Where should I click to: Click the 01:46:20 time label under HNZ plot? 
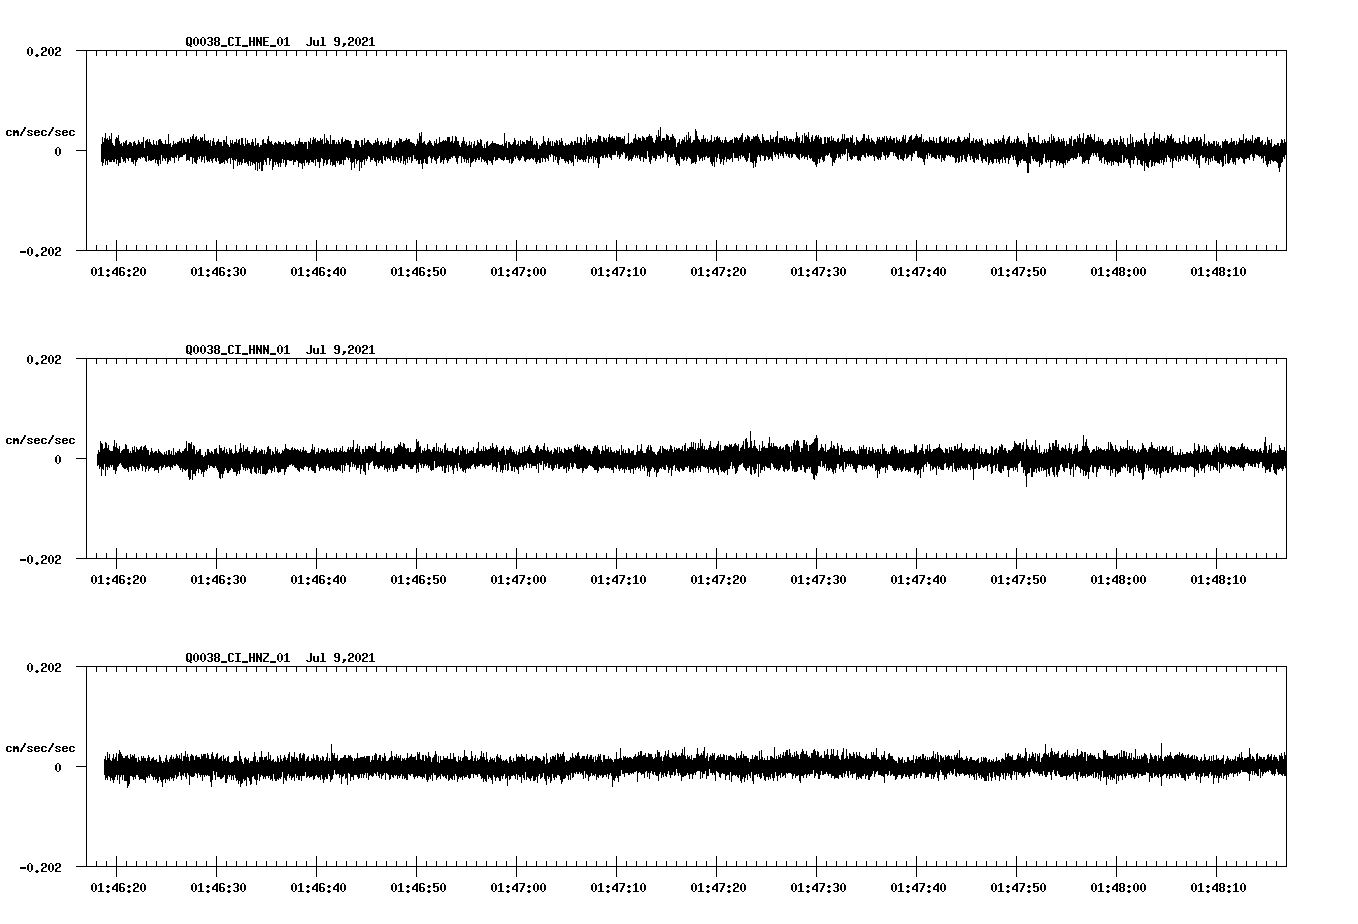(118, 888)
